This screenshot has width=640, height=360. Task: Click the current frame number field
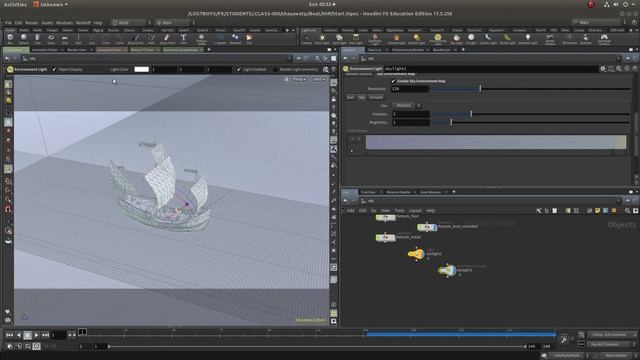point(58,335)
